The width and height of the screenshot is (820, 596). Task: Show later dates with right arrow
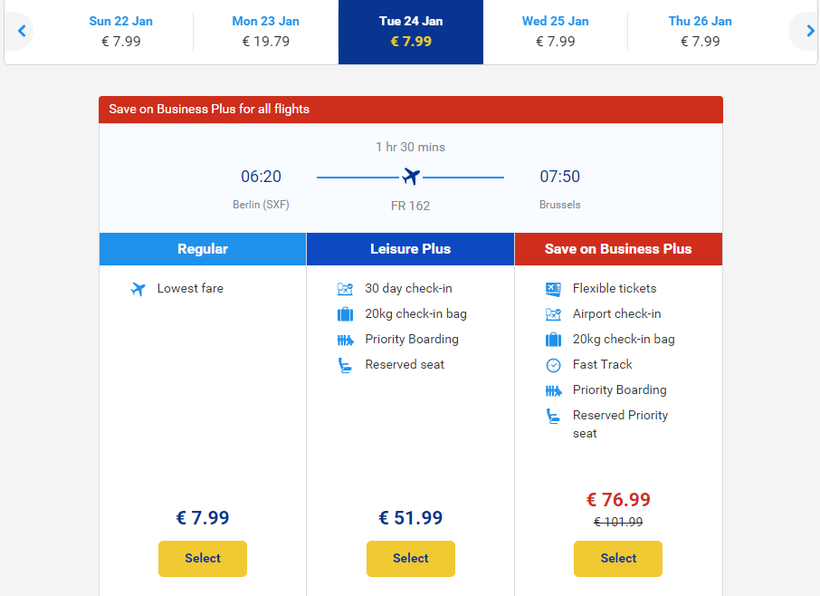tap(809, 31)
